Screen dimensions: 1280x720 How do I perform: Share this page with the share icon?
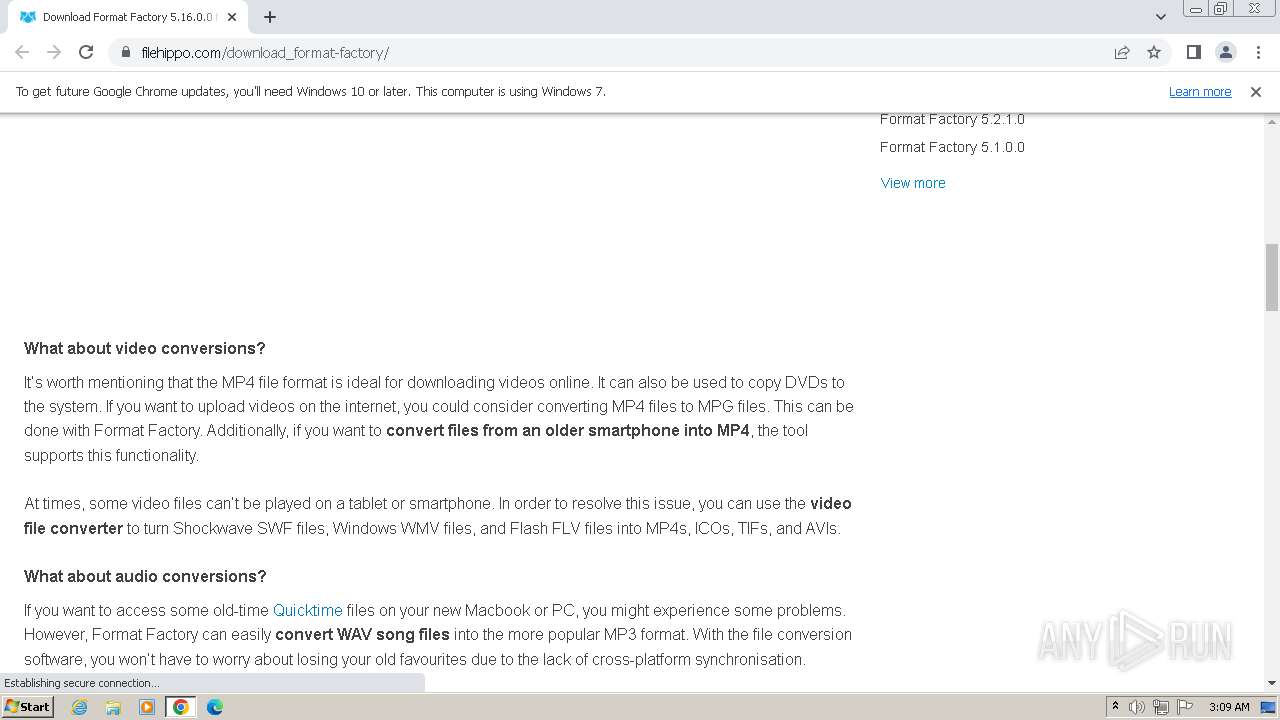[x=1122, y=52]
